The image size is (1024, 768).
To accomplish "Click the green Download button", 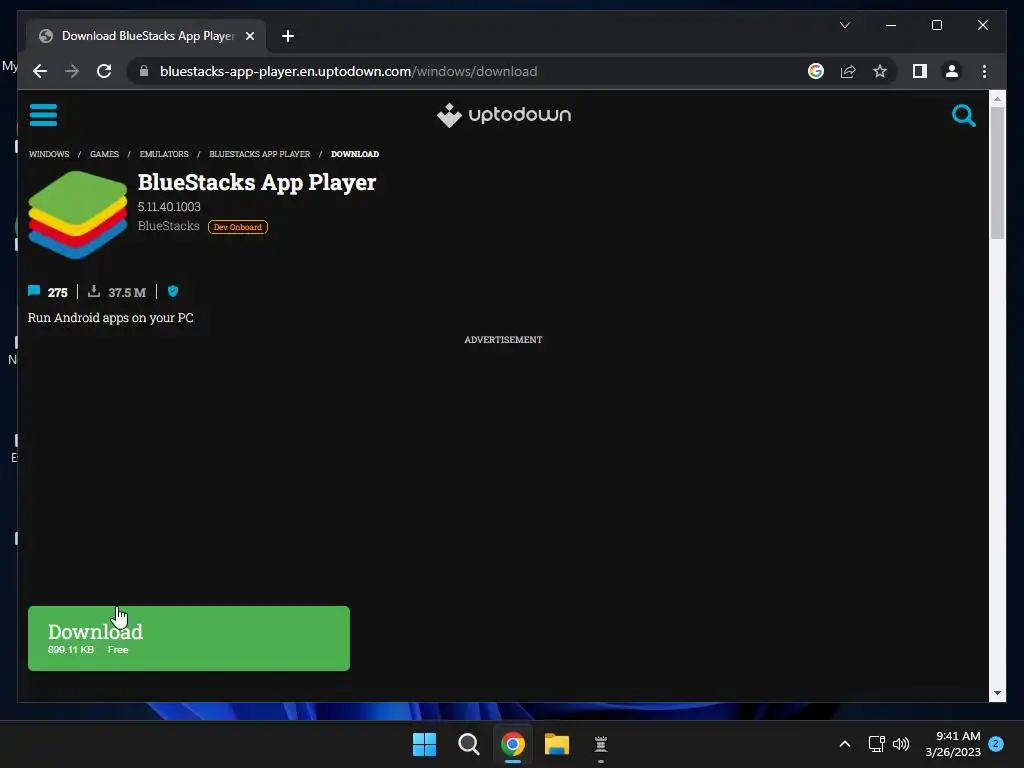I will (x=189, y=638).
